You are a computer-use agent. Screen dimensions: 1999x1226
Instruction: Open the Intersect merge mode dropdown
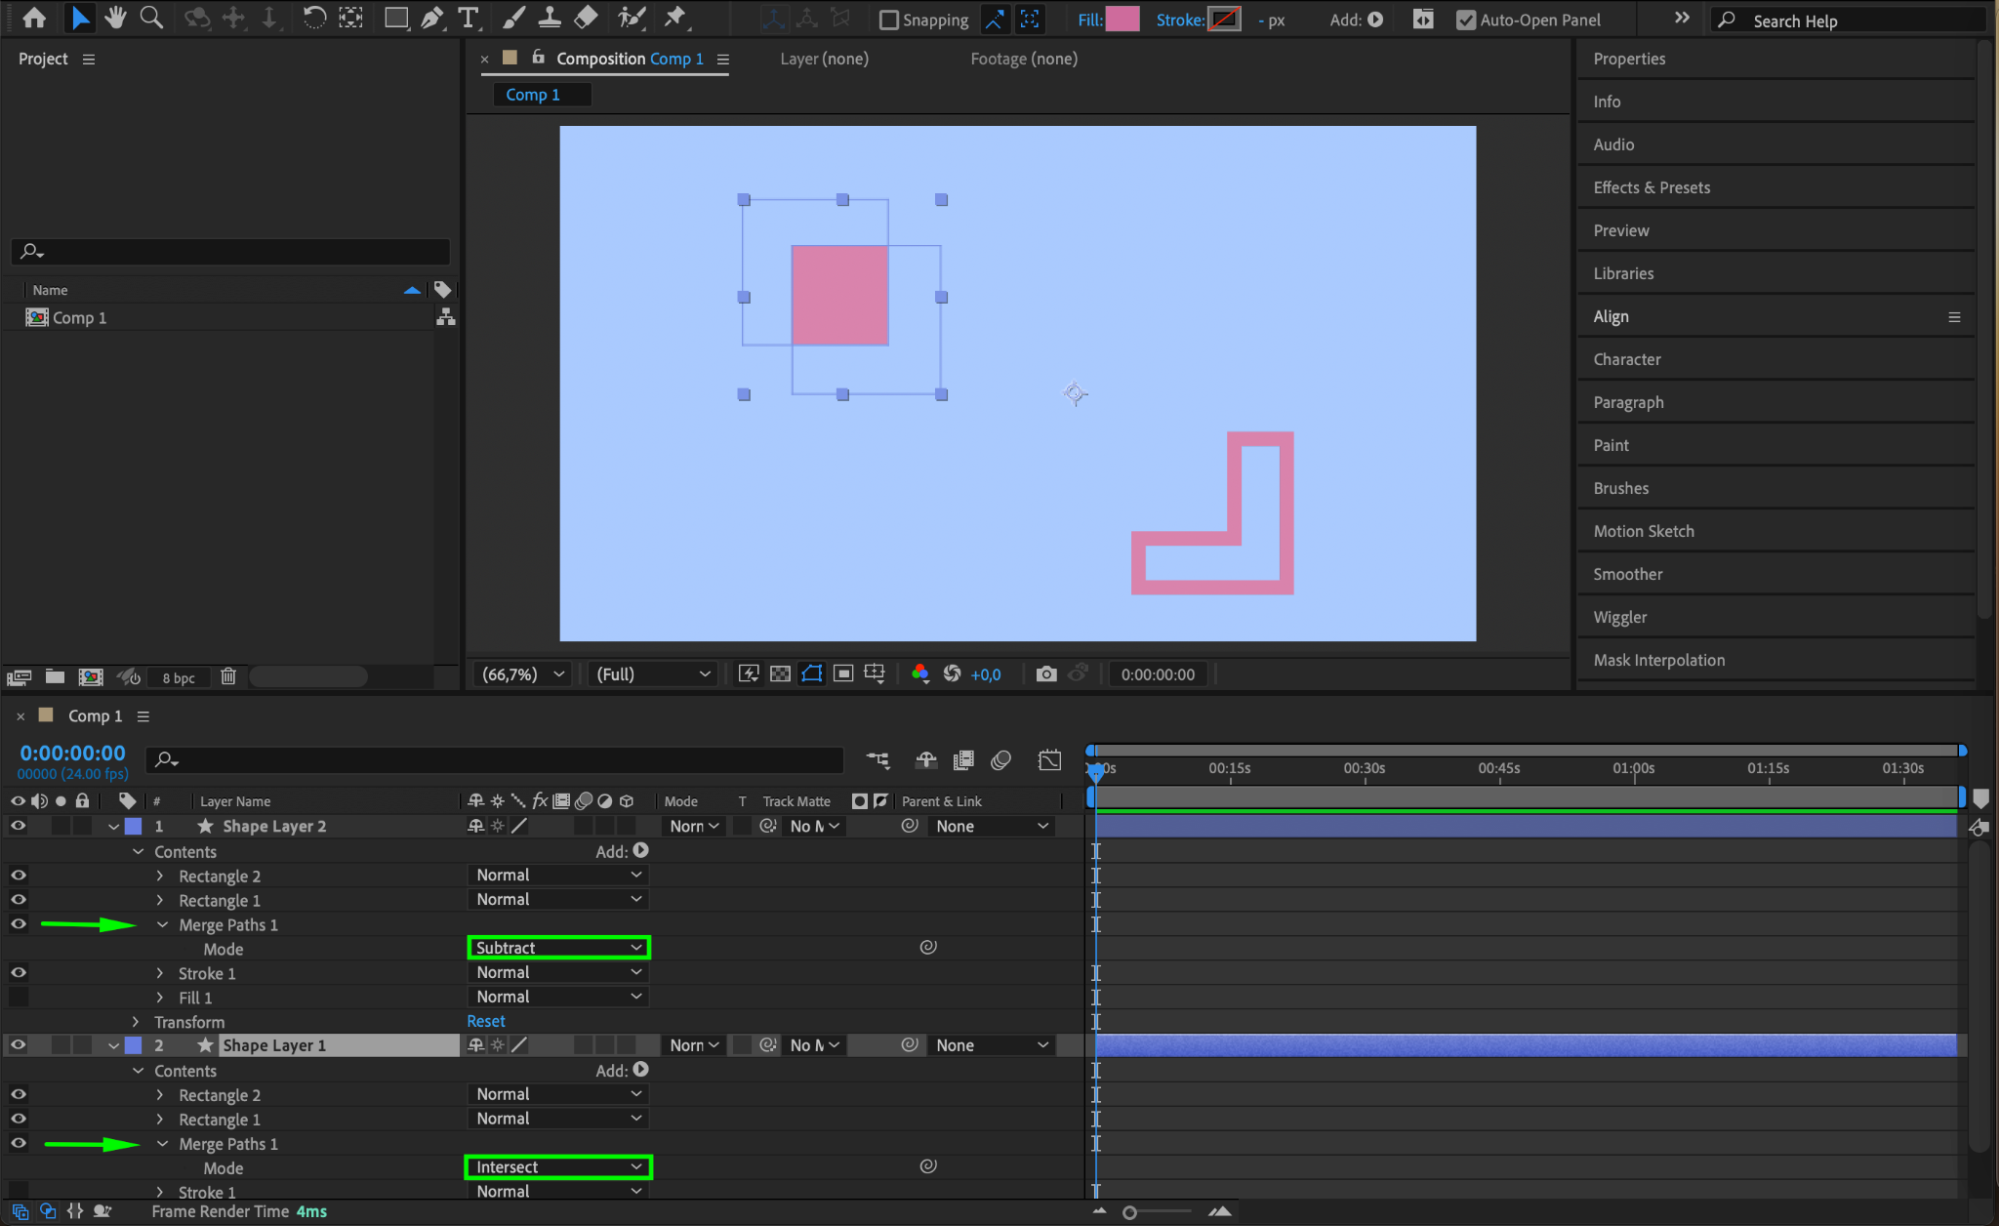558,1167
